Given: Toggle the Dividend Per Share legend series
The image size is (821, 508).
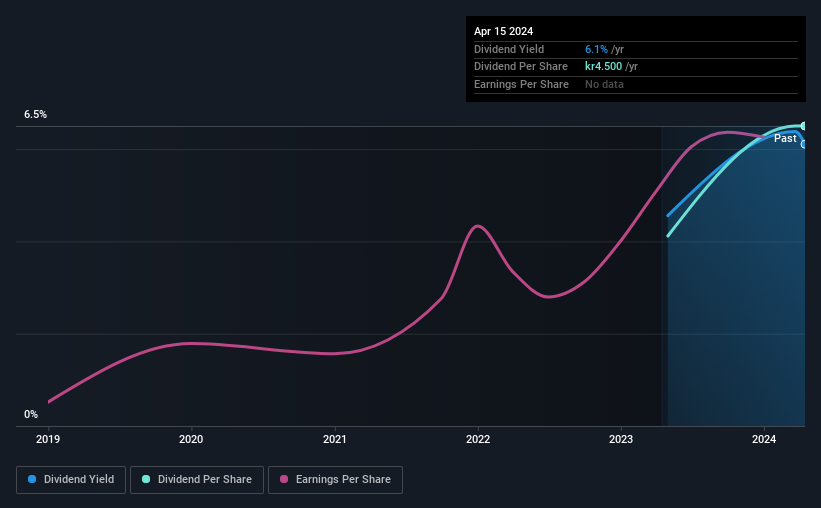Looking at the screenshot, I should pos(196,480).
